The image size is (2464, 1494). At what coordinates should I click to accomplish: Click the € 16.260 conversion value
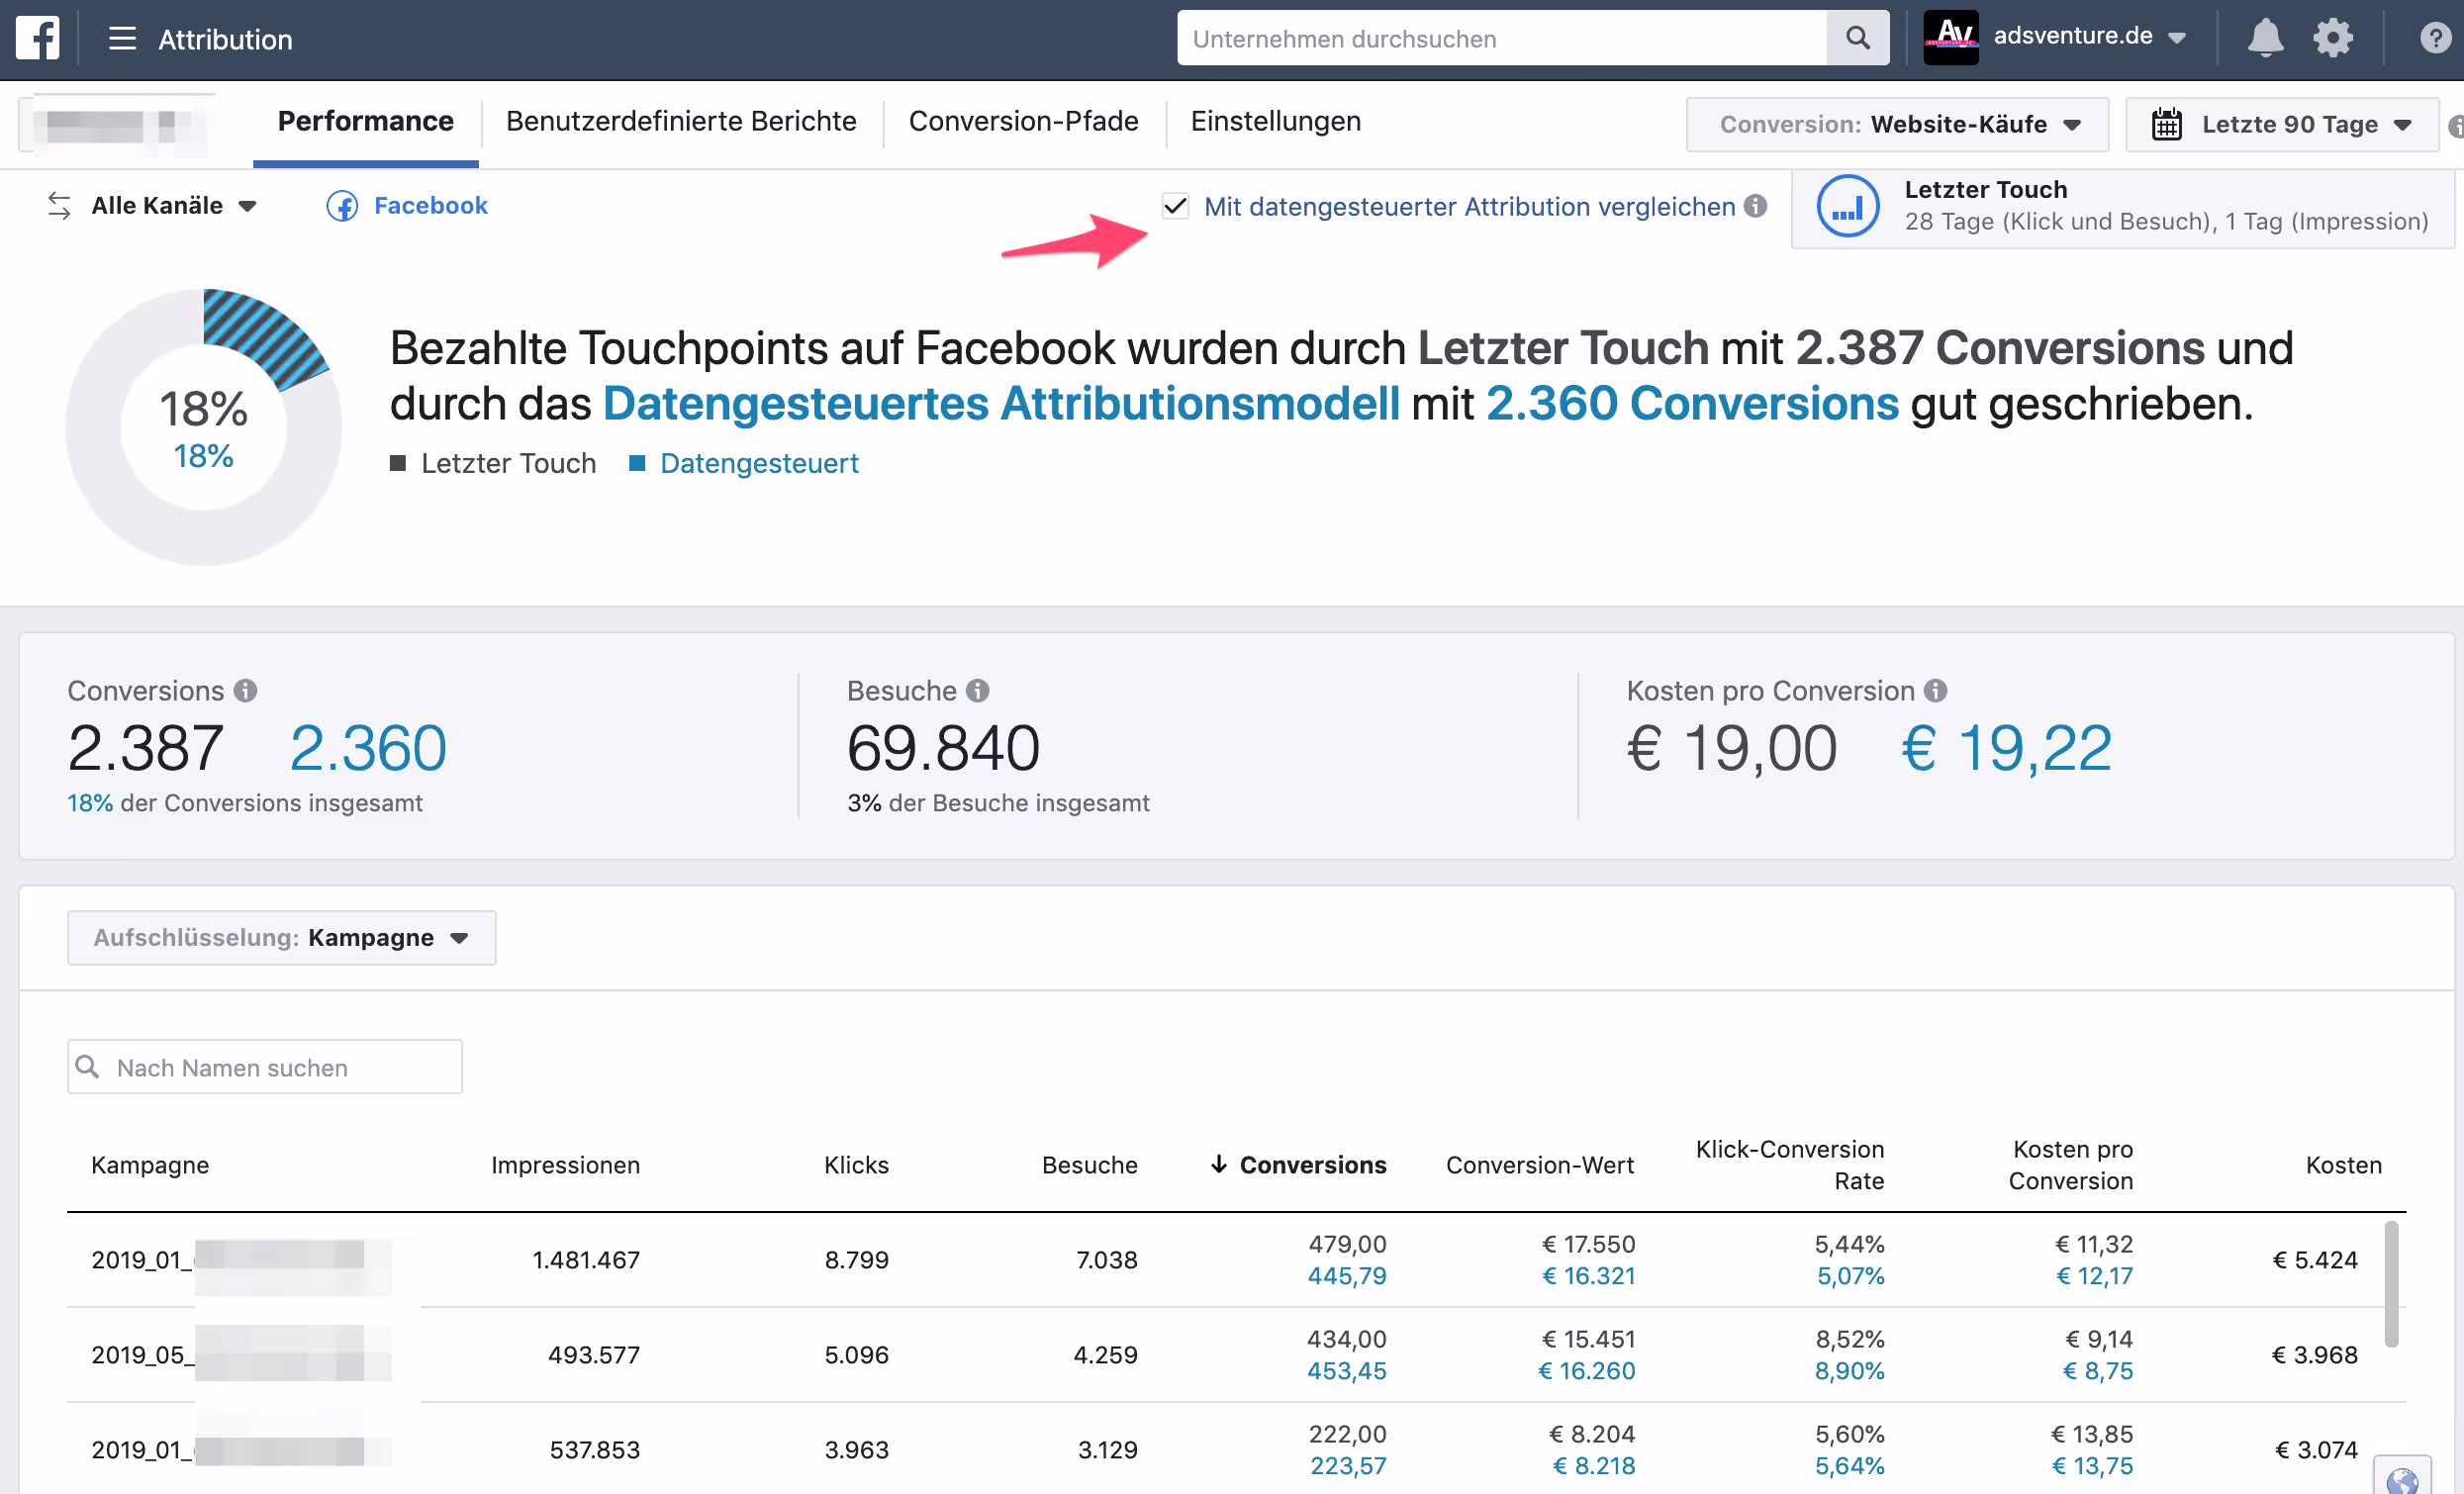coord(1586,1370)
